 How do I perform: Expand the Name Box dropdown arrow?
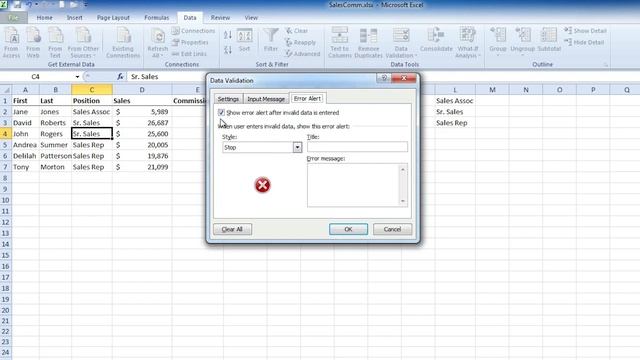[x=77, y=77]
